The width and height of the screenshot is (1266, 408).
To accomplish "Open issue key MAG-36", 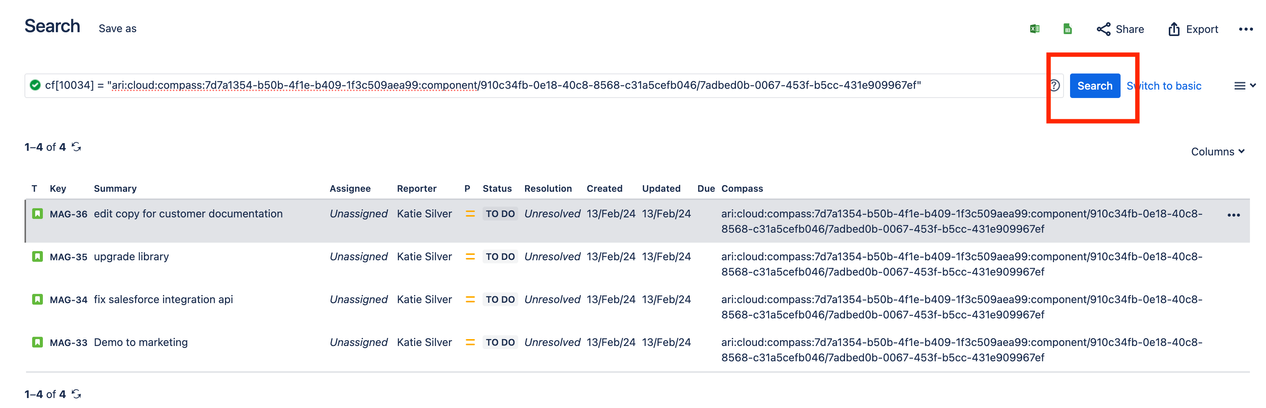I will pyautogui.click(x=69, y=214).
